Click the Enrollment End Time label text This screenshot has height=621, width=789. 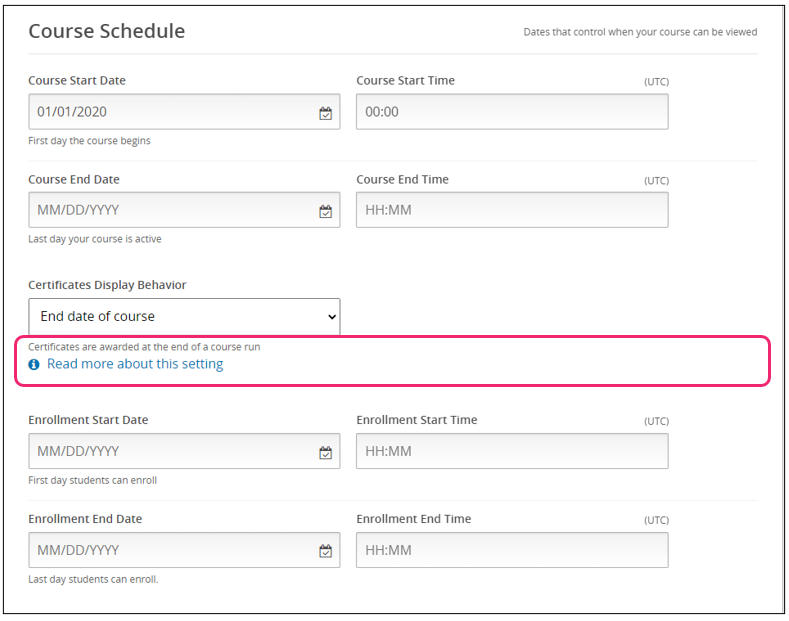[x=413, y=519]
